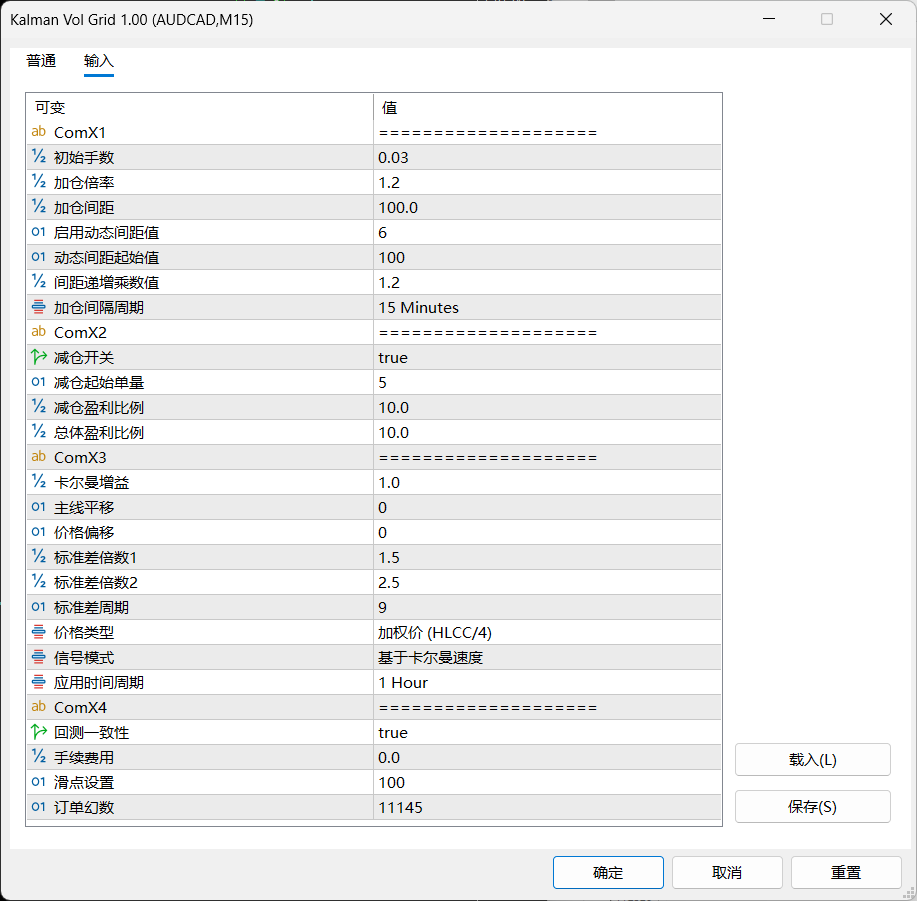Click the integer icon beside 启用动态间距值
This screenshot has width=917, height=901.
pyautogui.click(x=39, y=232)
